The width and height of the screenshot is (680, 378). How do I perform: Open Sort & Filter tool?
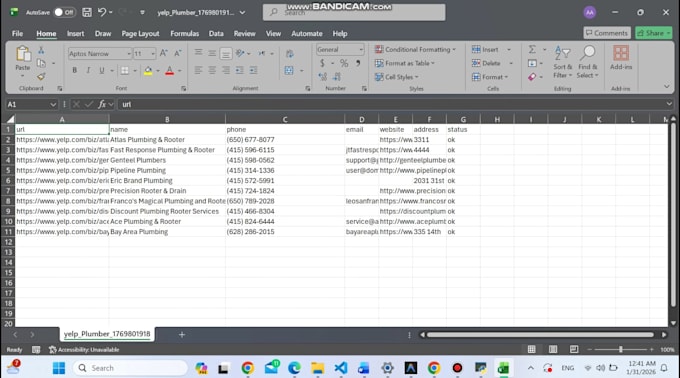point(562,62)
